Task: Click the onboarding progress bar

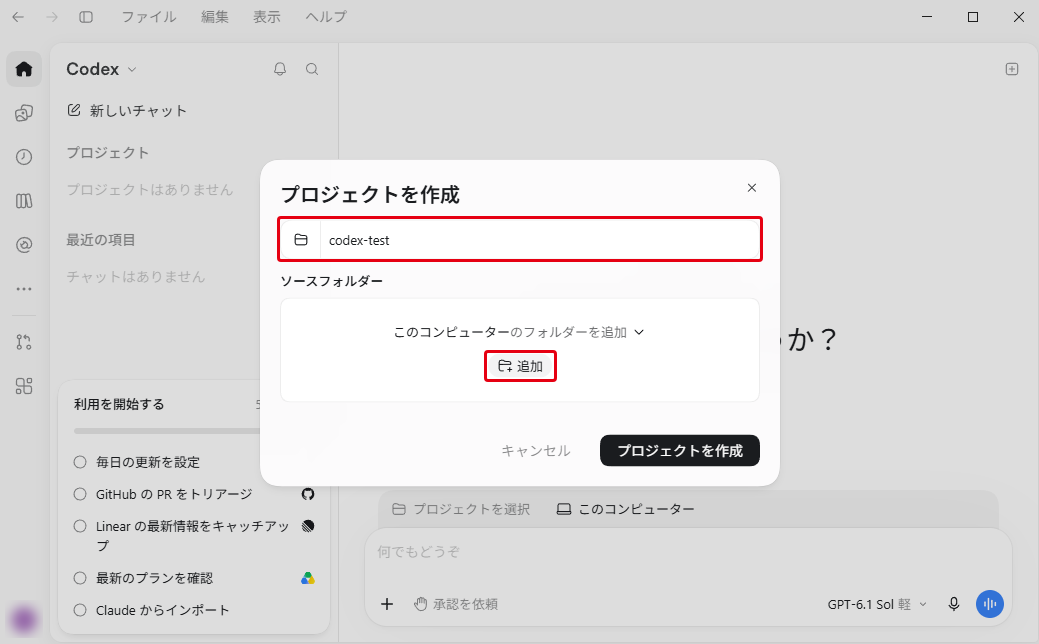Action: point(169,431)
